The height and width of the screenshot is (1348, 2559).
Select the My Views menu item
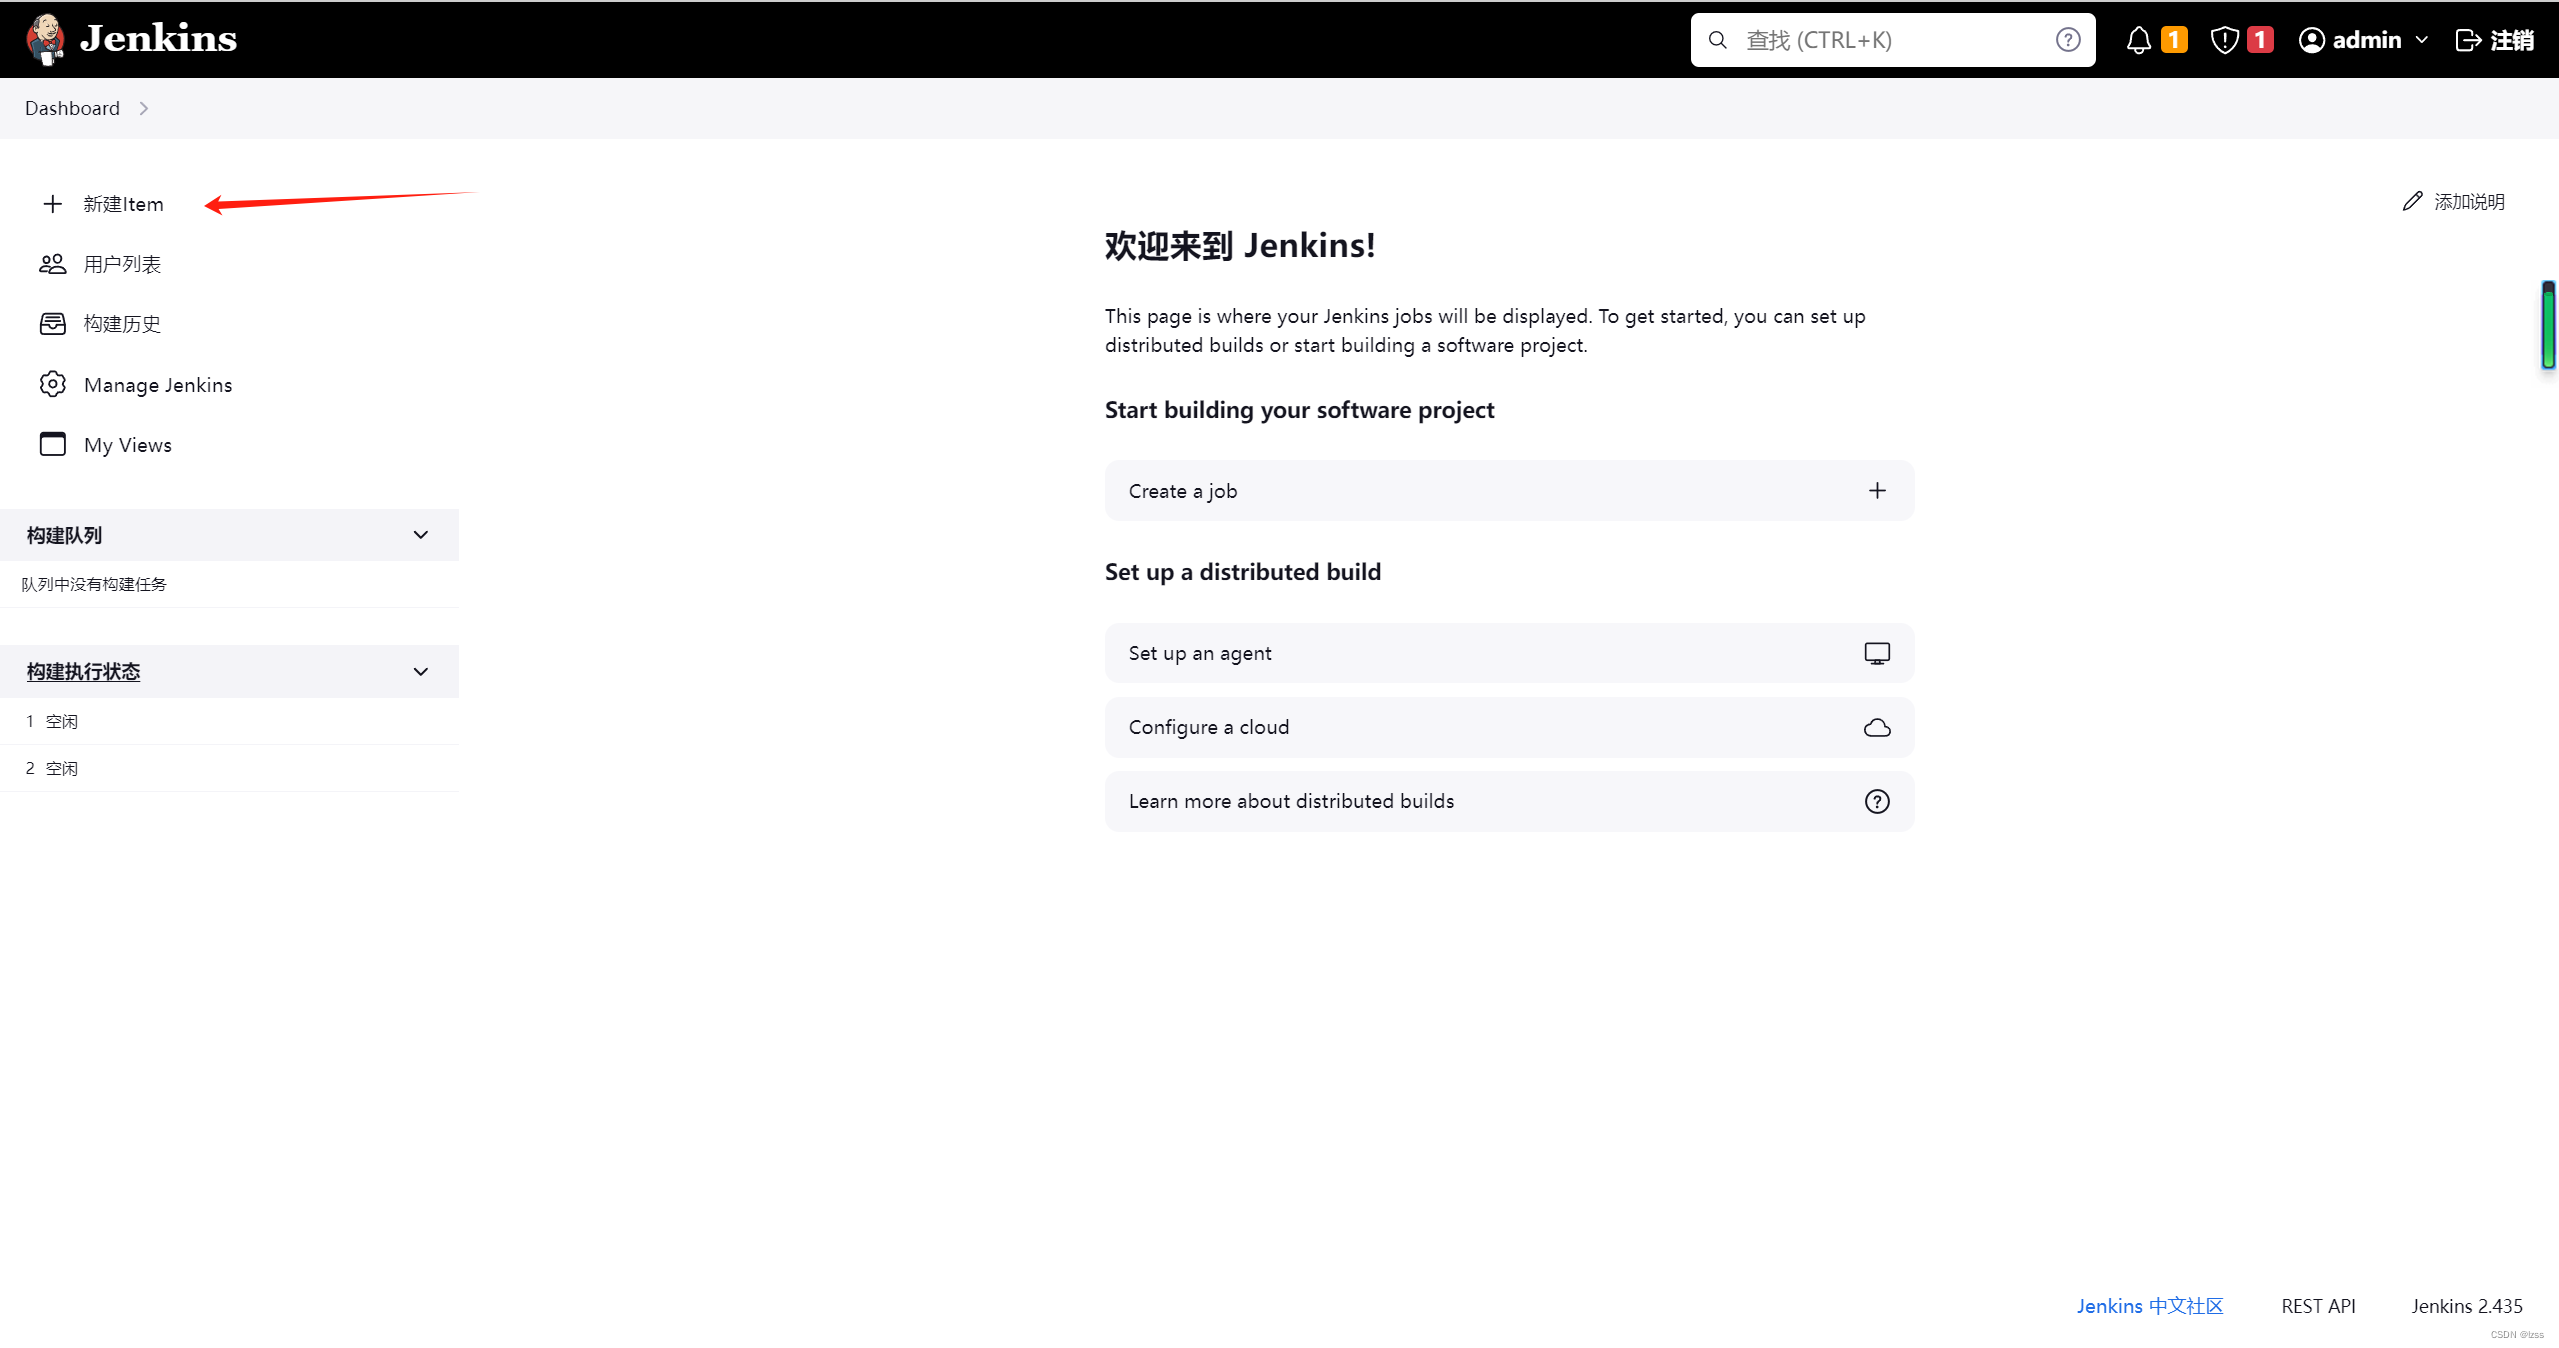click(127, 444)
